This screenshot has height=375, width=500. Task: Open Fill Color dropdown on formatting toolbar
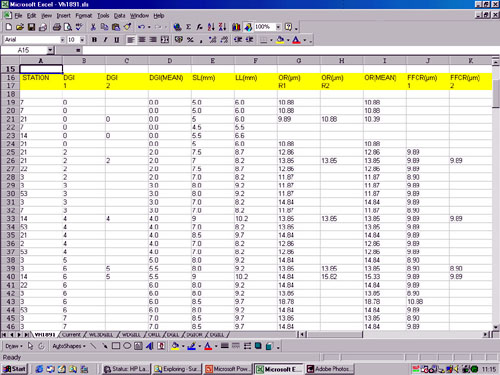pyautogui.click(x=288, y=40)
